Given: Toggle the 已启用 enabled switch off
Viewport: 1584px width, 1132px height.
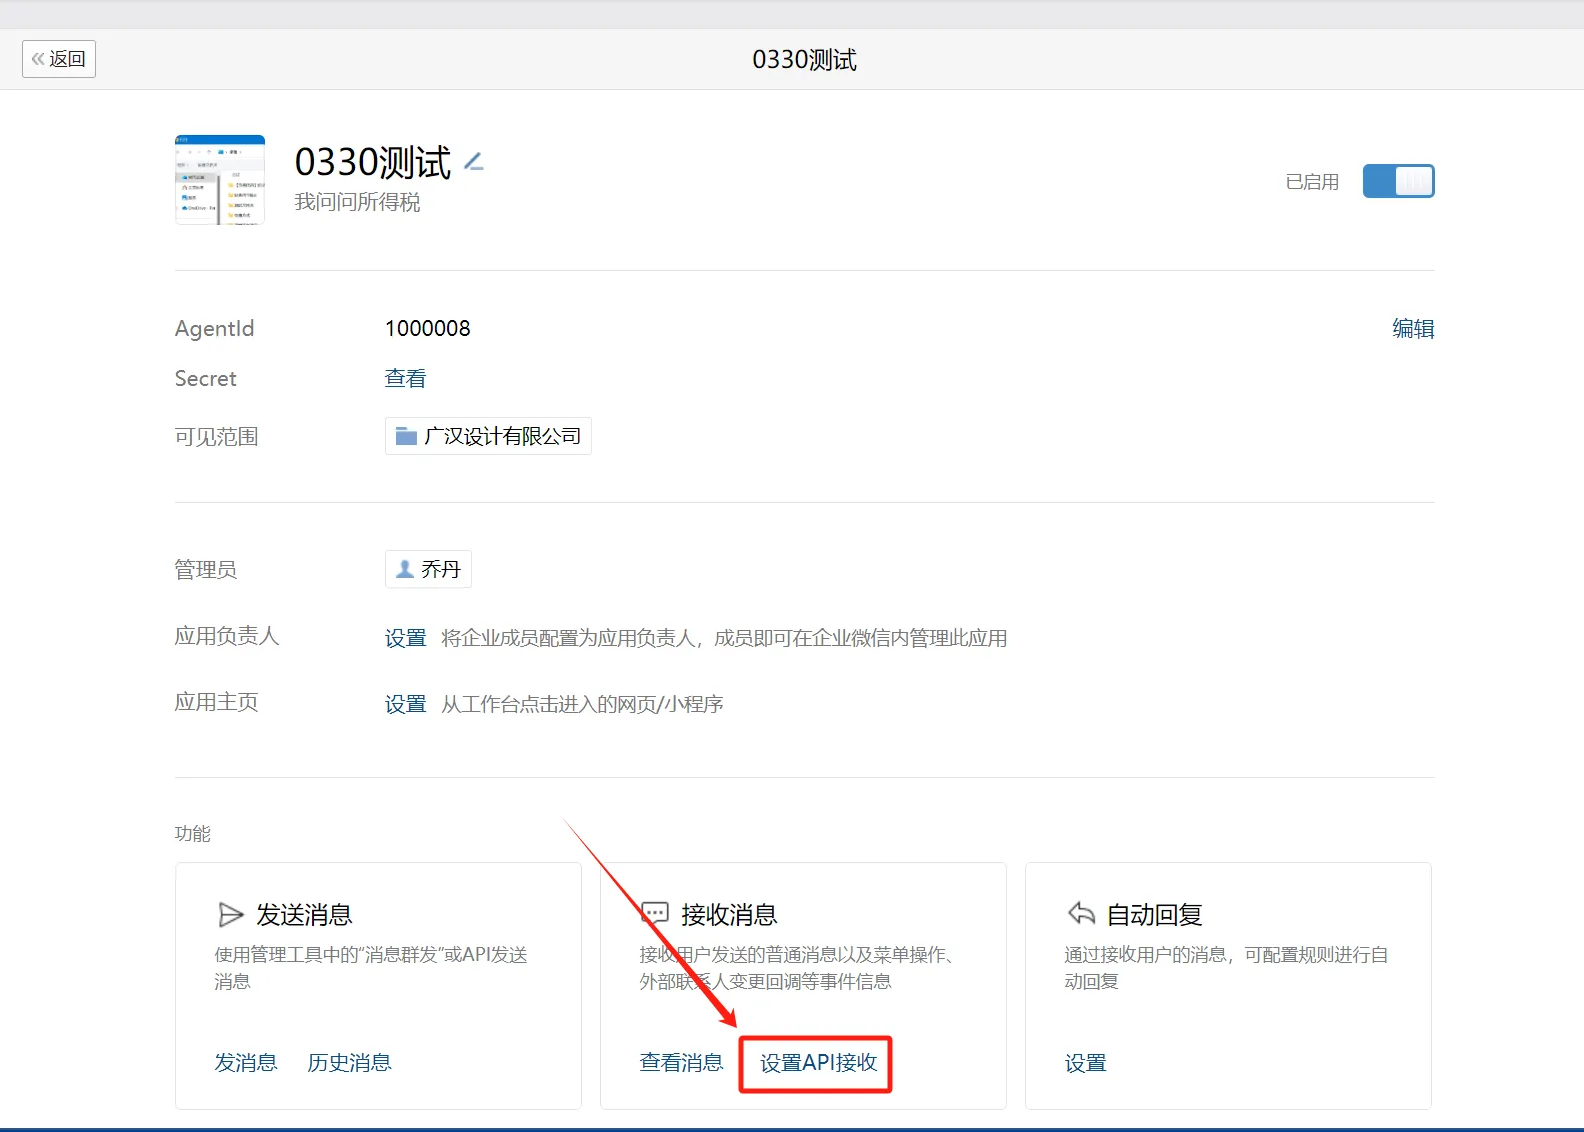Looking at the screenshot, I should (x=1398, y=181).
